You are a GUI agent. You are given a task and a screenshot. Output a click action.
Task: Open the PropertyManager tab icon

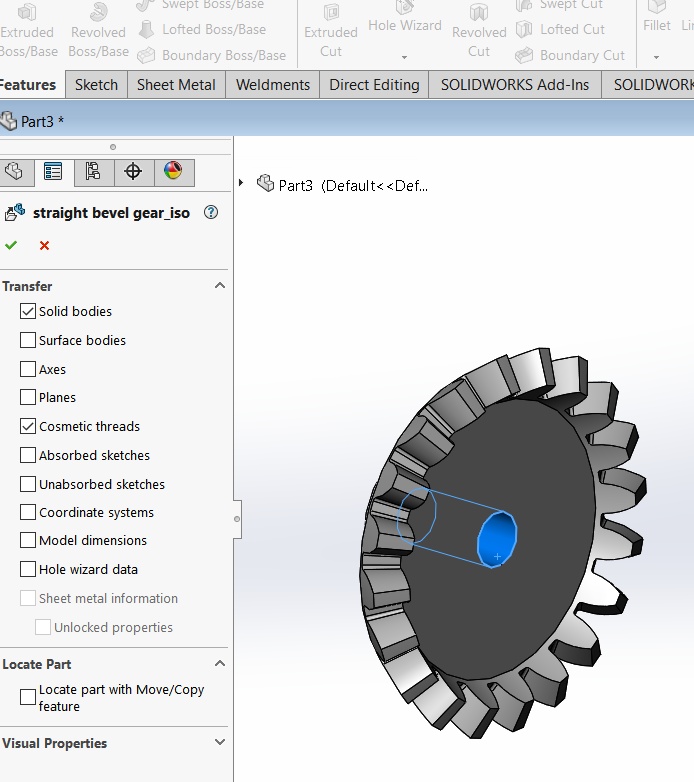pos(53,172)
